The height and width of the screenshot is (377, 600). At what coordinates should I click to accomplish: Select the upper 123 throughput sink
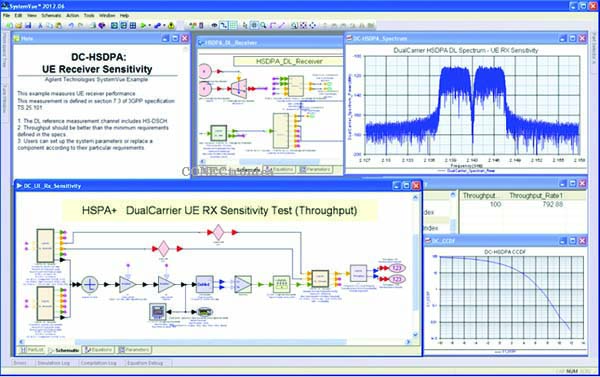click(397, 268)
